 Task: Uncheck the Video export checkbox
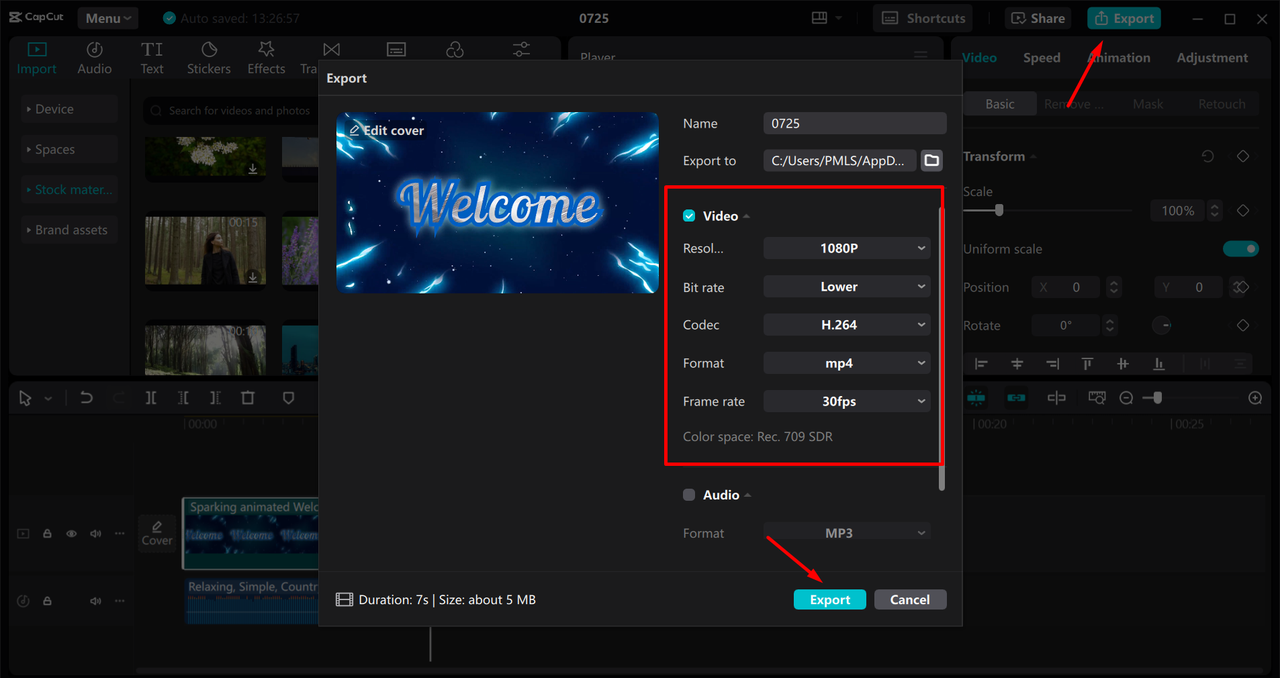[x=689, y=216]
